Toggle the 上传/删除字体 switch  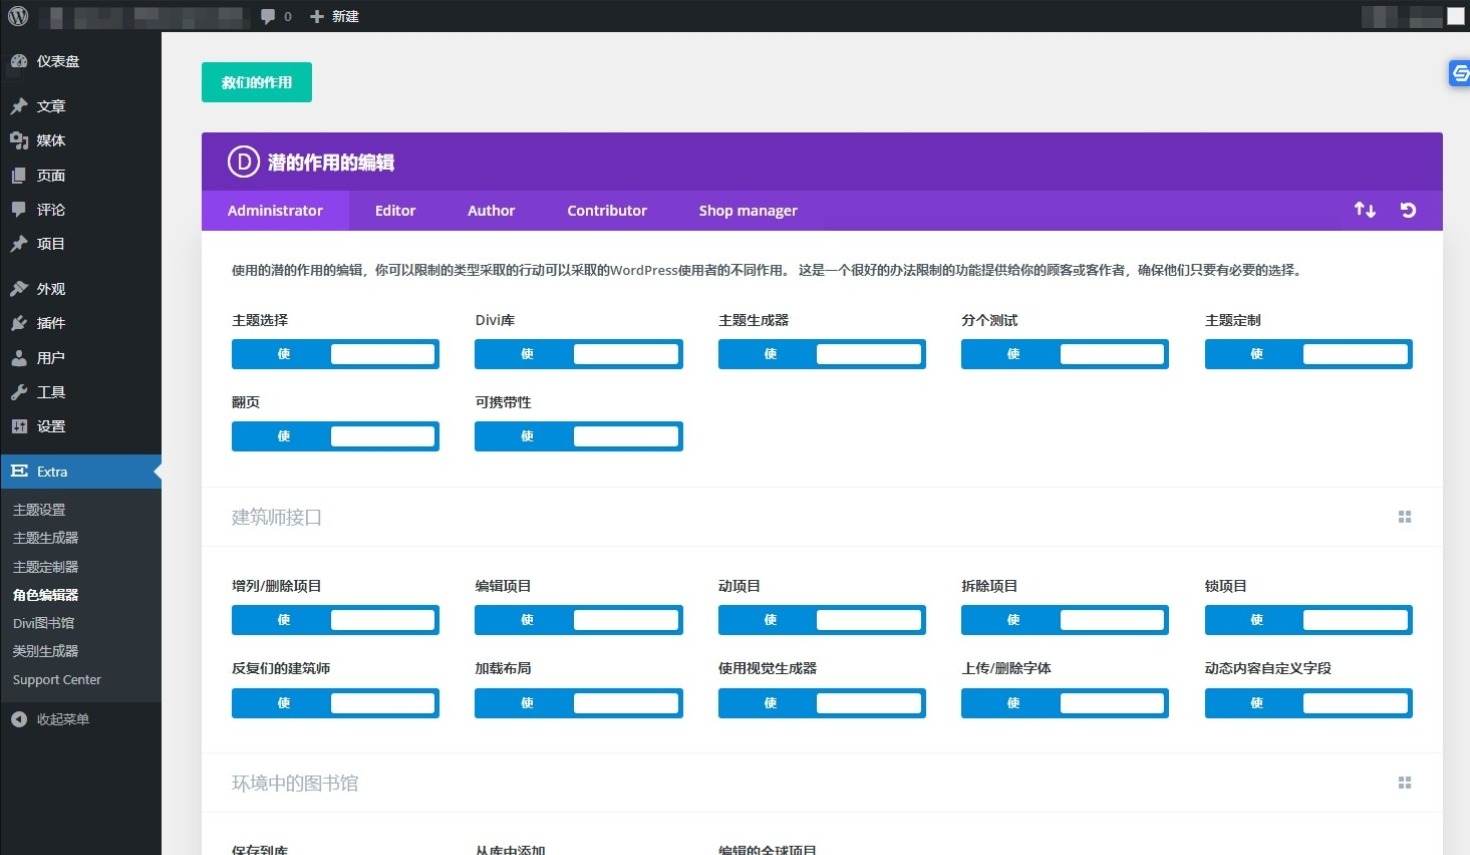1065,703
